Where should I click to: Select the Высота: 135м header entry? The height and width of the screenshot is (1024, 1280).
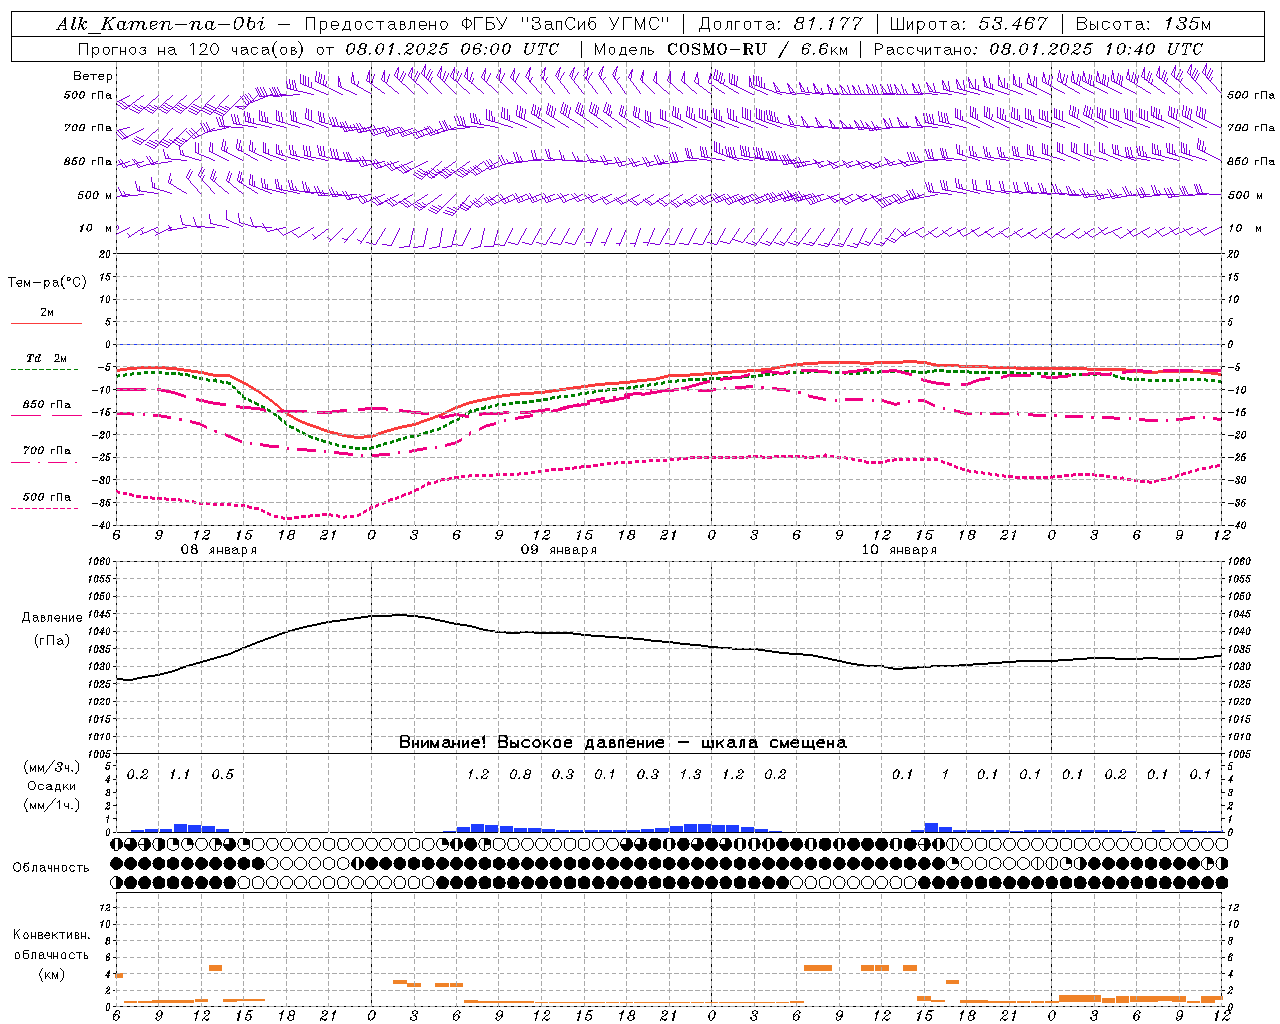click(1143, 24)
